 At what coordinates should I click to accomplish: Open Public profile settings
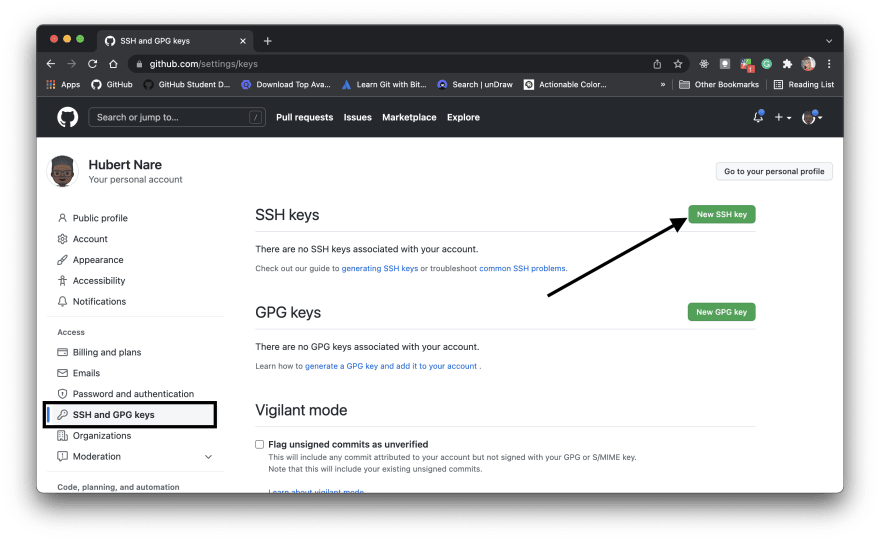[x=100, y=218]
